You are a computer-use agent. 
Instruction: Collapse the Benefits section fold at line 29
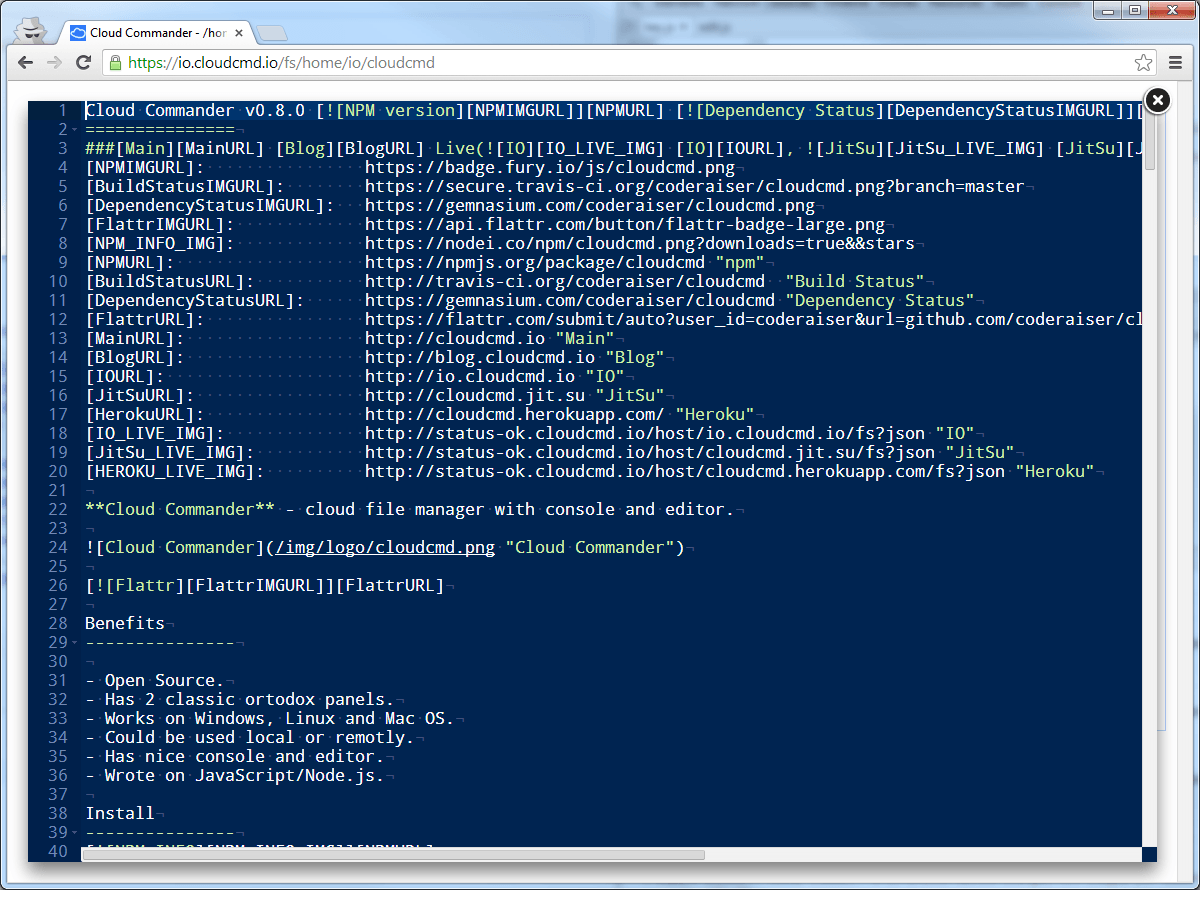pyautogui.click(x=75, y=643)
